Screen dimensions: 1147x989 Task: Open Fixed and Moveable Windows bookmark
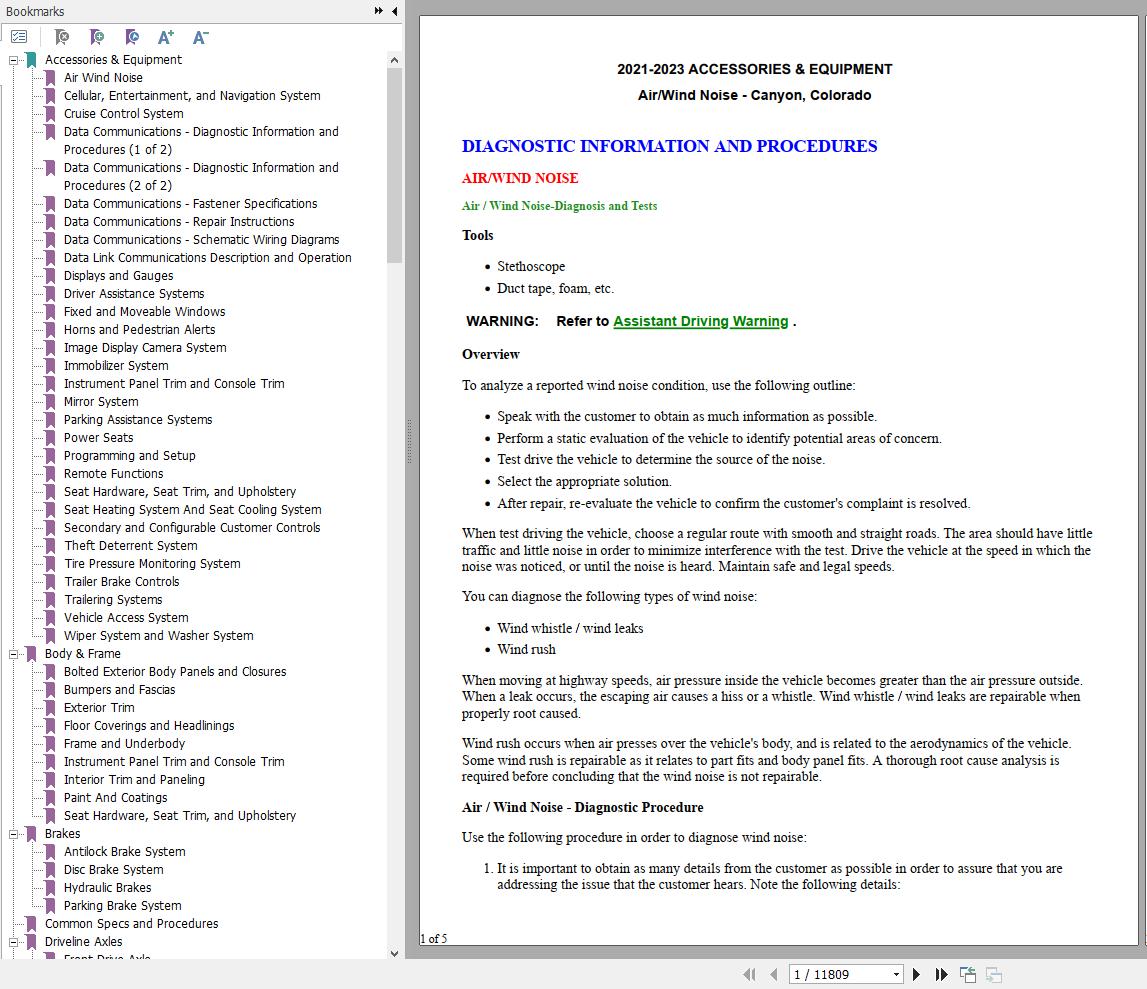tap(144, 312)
